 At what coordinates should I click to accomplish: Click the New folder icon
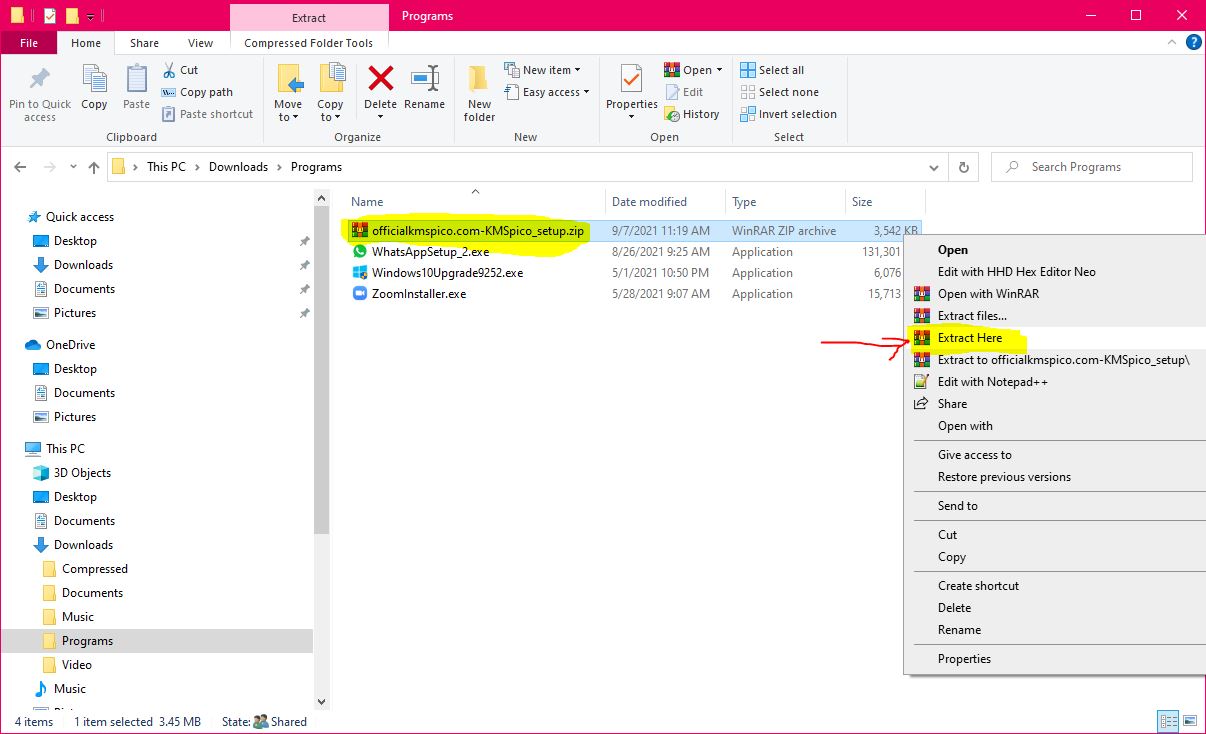[x=479, y=79]
